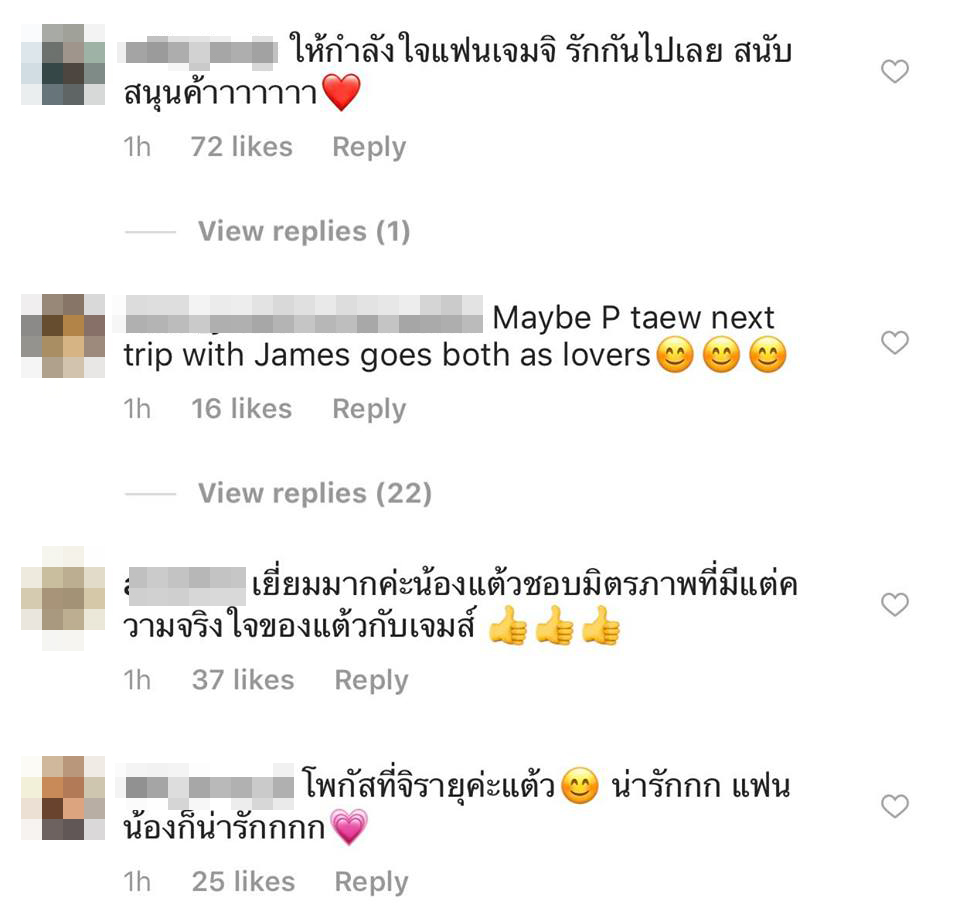Open fourth commenter's avatar
The height and width of the screenshot is (915, 960).
click(63, 798)
